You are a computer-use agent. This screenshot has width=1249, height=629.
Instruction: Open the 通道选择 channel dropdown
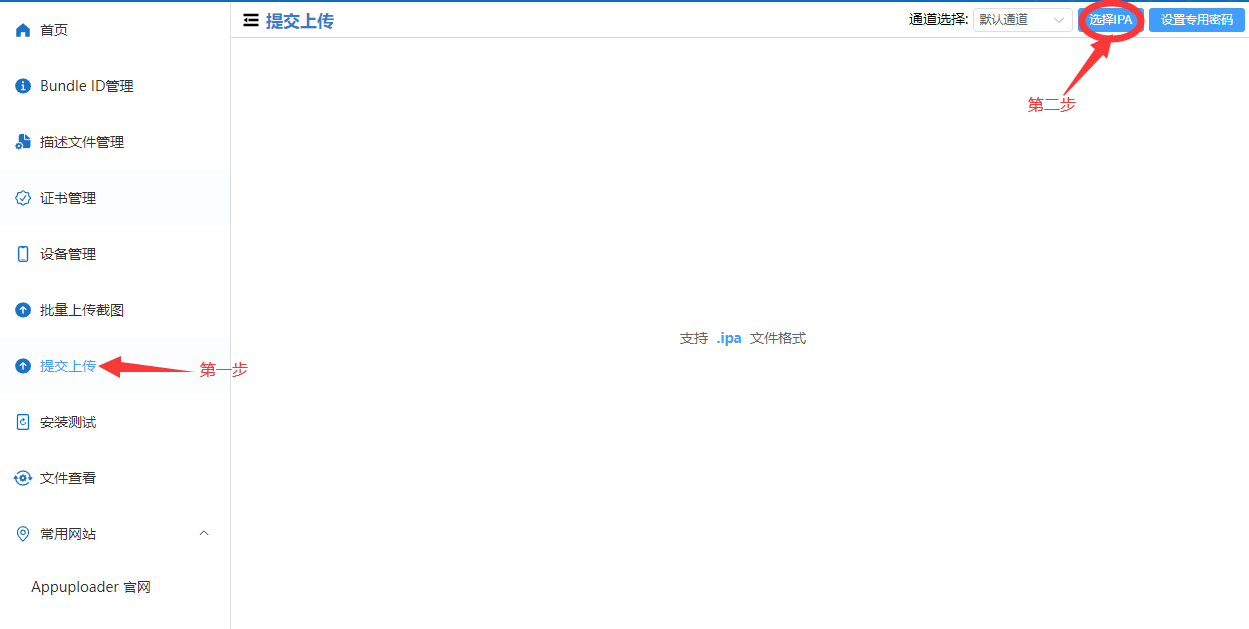(x=1021, y=20)
